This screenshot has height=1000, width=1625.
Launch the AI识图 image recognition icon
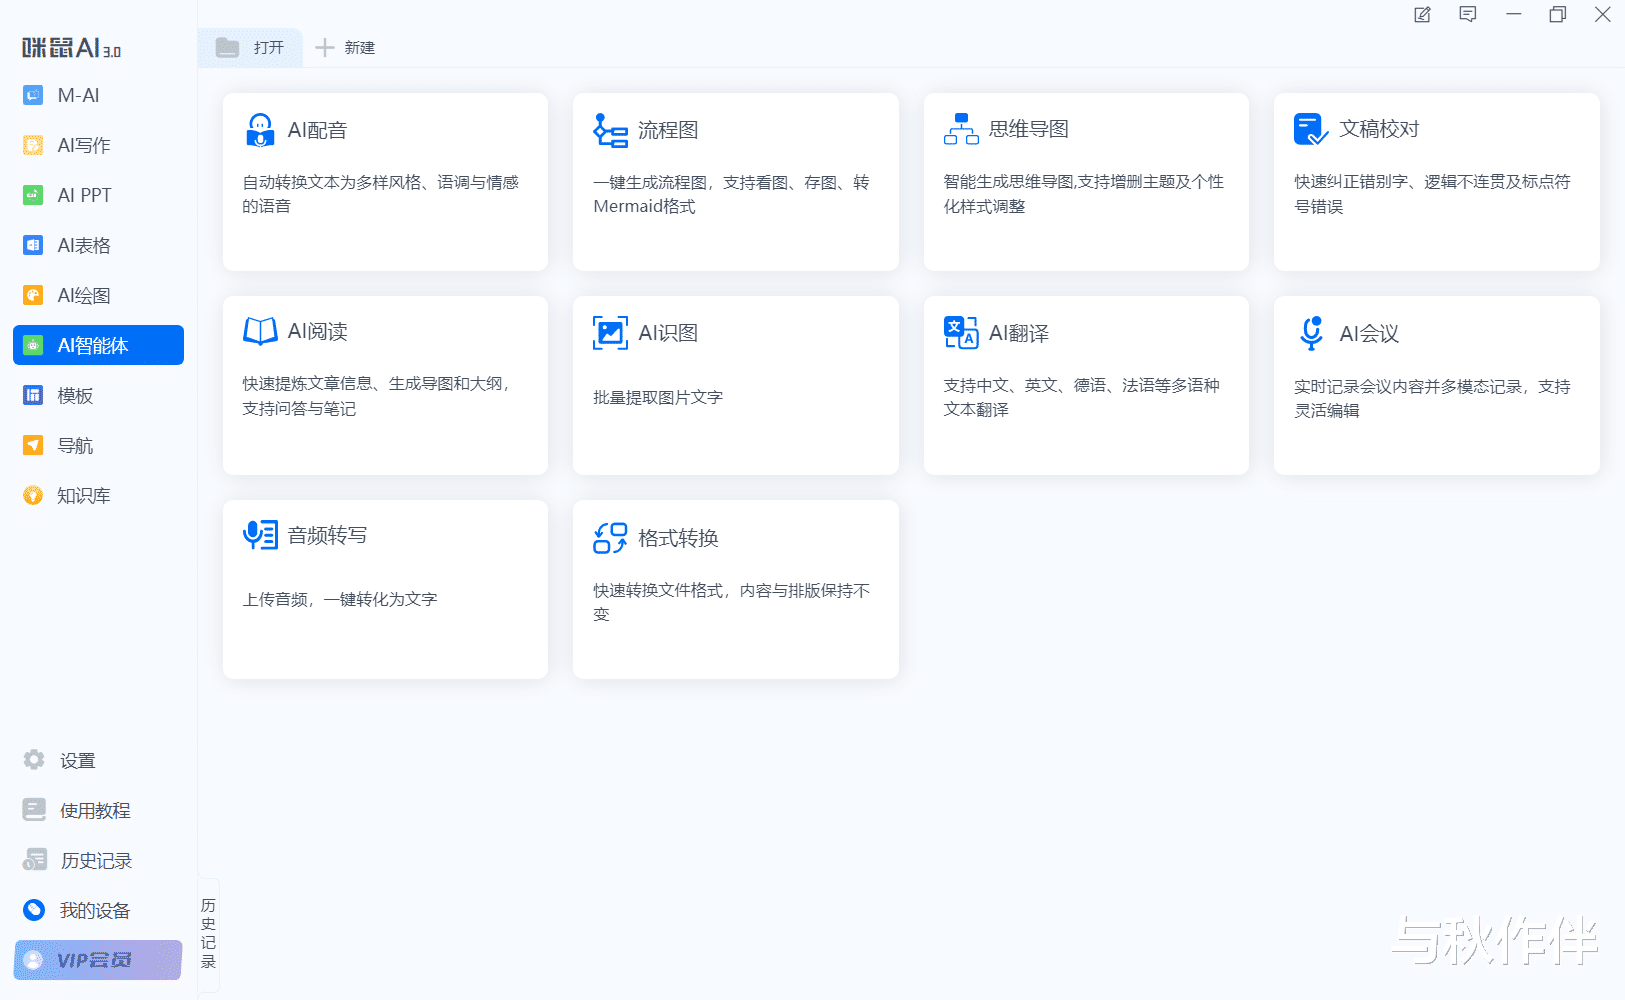click(x=610, y=333)
